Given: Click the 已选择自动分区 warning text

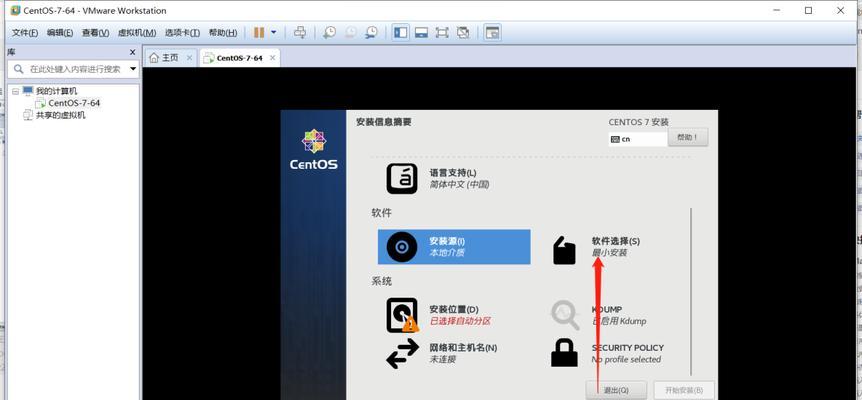Looking at the screenshot, I should [460, 321].
